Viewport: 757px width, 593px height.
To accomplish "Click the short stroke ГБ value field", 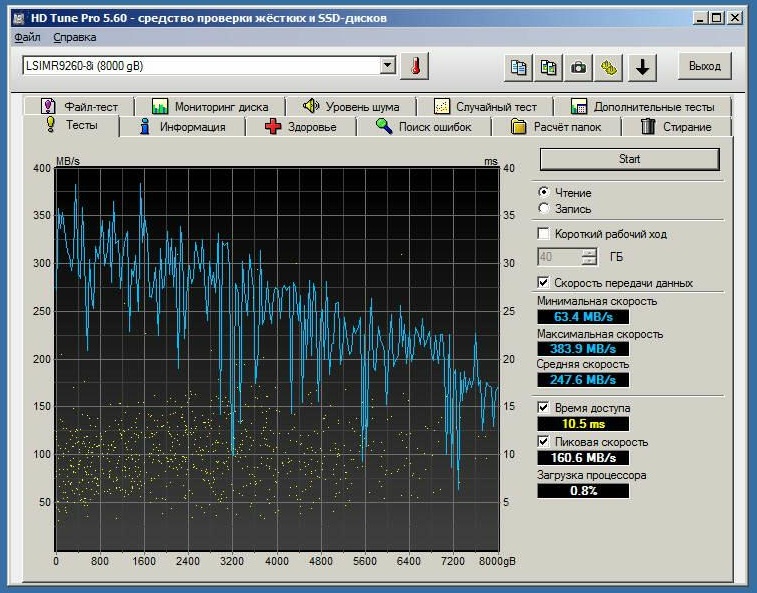I will 559,257.
